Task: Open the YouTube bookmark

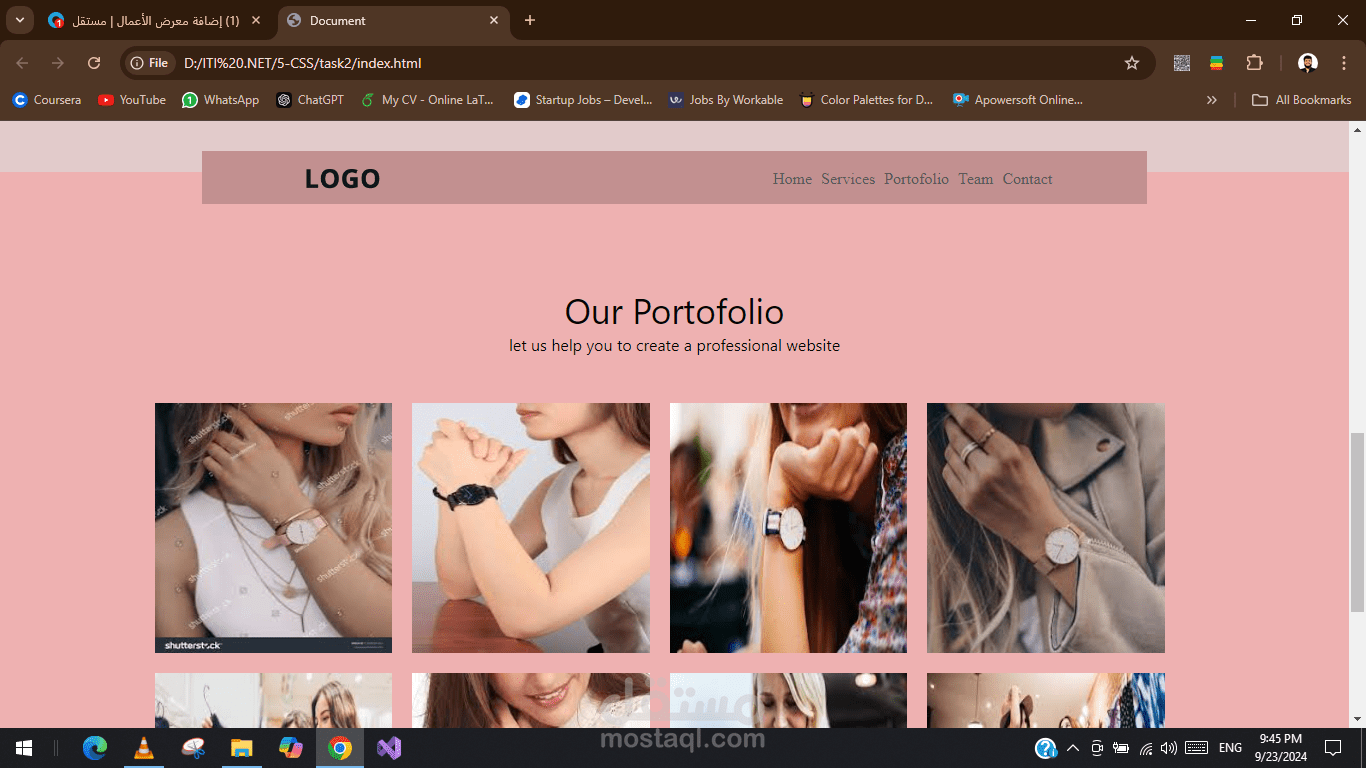Action: (131, 99)
